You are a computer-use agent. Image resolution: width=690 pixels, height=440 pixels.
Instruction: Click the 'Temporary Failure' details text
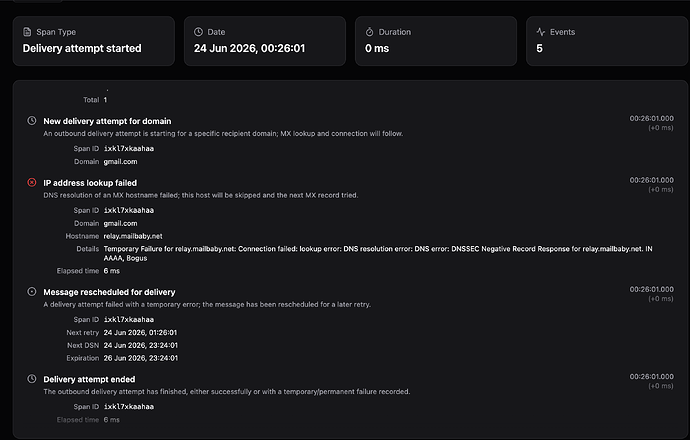click(x=378, y=253)
